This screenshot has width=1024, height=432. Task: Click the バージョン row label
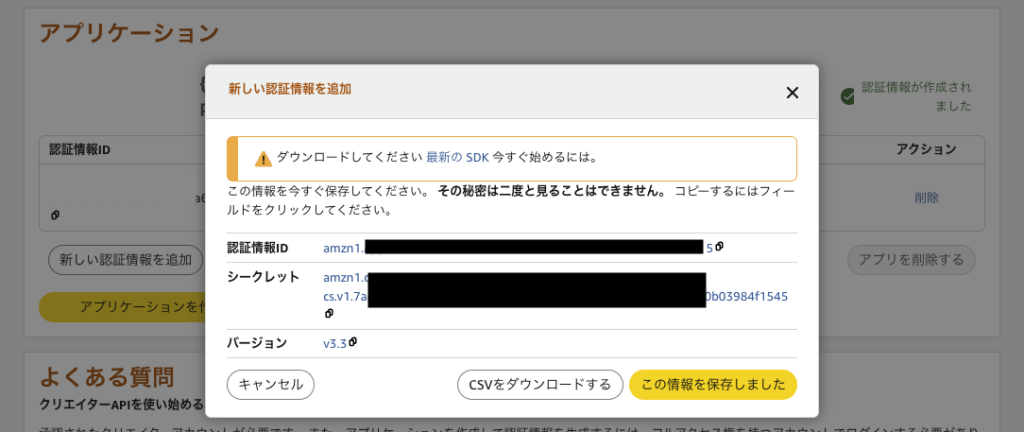click(257, 343)
